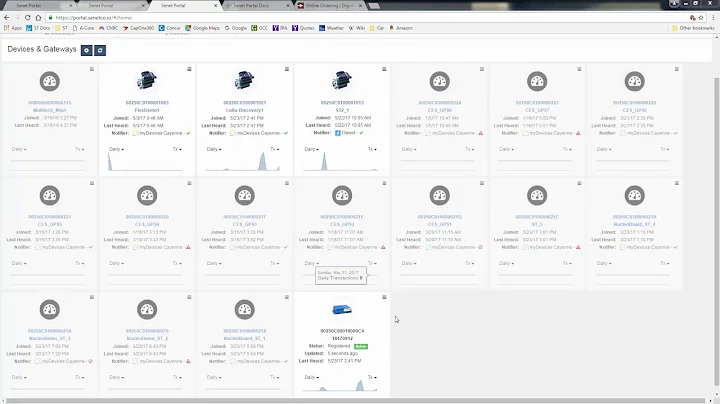
Task: Open hamburger menu on CES_GPS6 card
Action: click(677, 69)
